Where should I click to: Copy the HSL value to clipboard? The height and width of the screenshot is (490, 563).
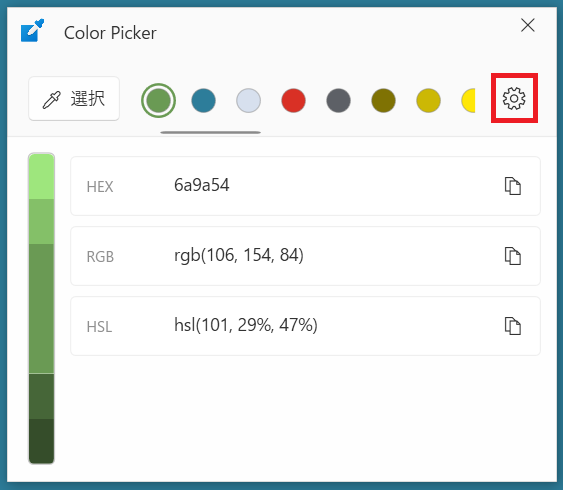point(513,326)
